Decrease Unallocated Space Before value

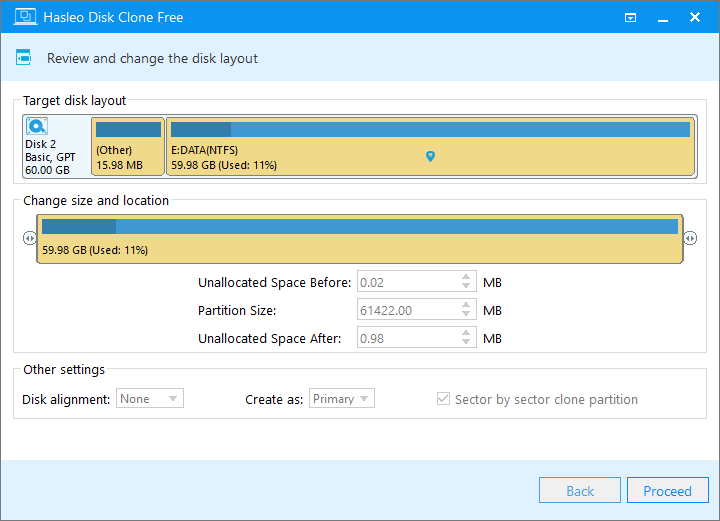click(466, 286)
